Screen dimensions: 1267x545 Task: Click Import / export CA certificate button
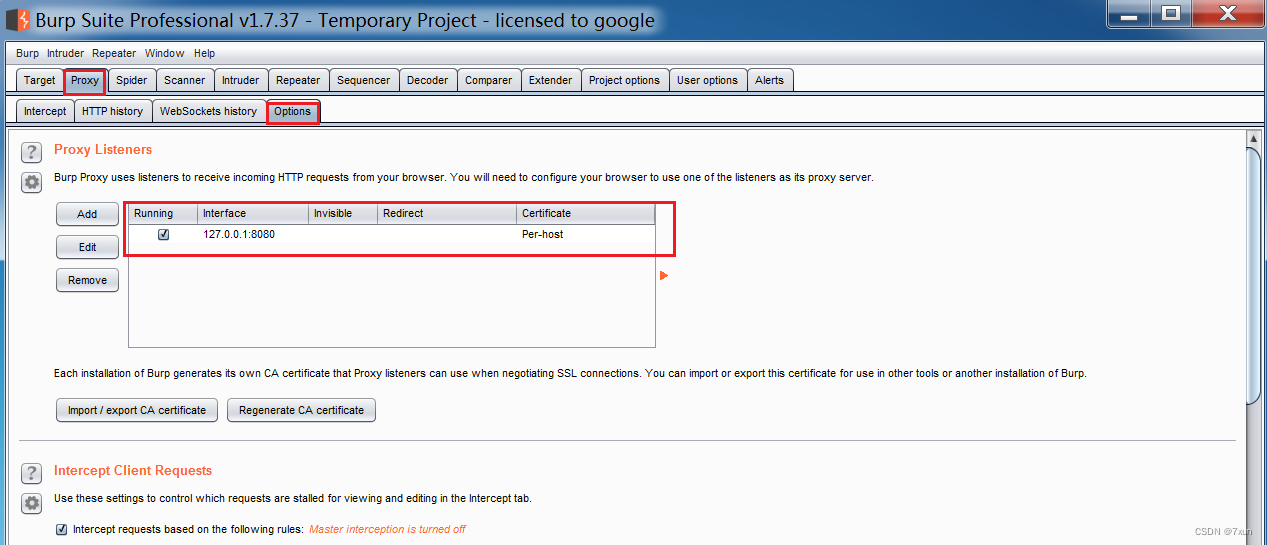click(x=137, y=410)
